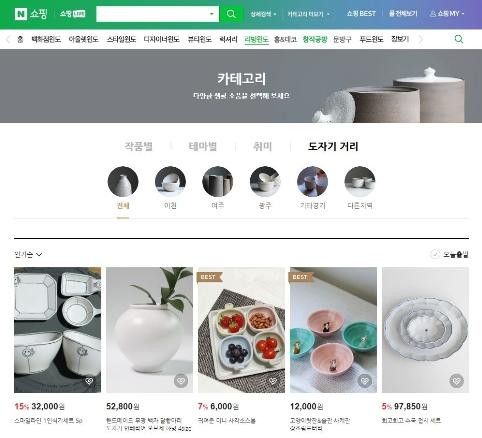The width and height of the screenshot is (482, 438).
Task: Switch to the 테마별 tab
Action: click(x=203, y=146)
